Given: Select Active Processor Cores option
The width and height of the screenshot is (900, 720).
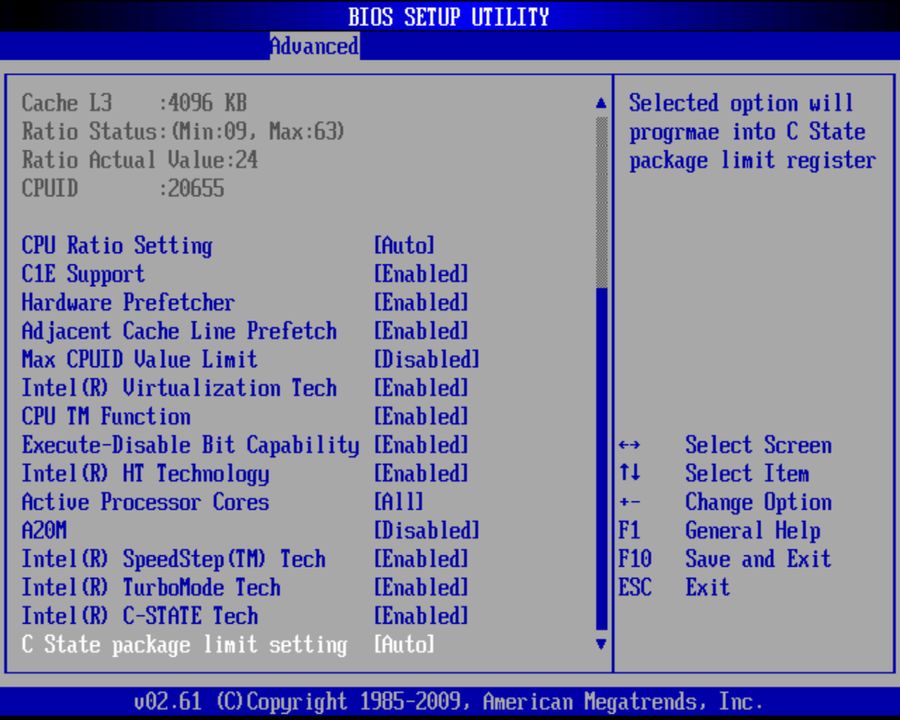Looking at the screenshot, I should tap(145, 502).
